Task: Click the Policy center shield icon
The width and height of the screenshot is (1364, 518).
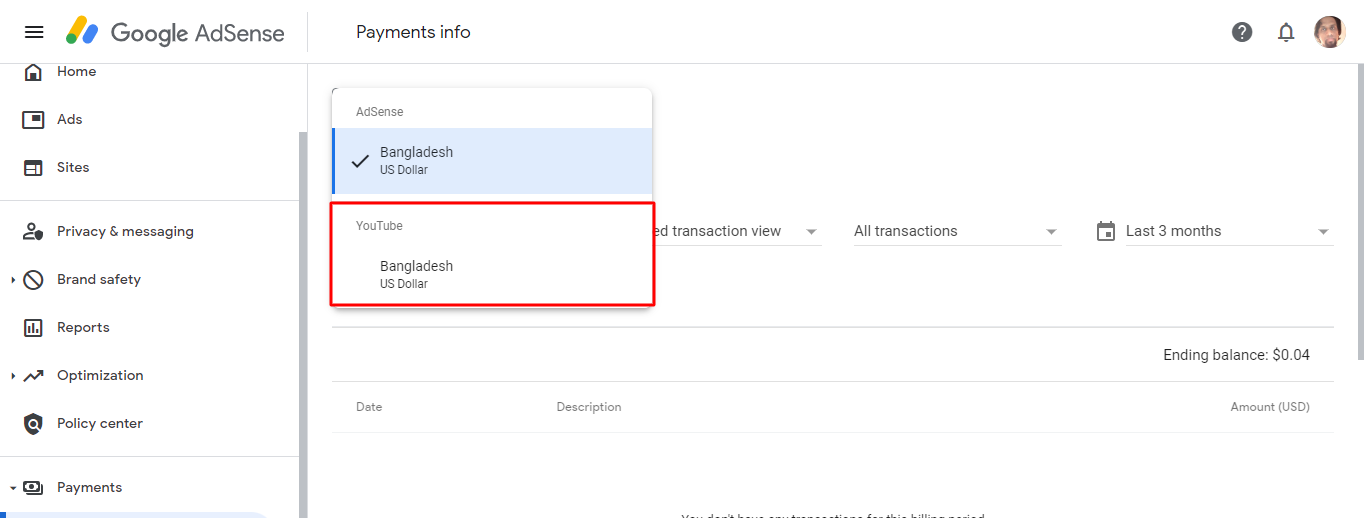Action: (33, 423)
